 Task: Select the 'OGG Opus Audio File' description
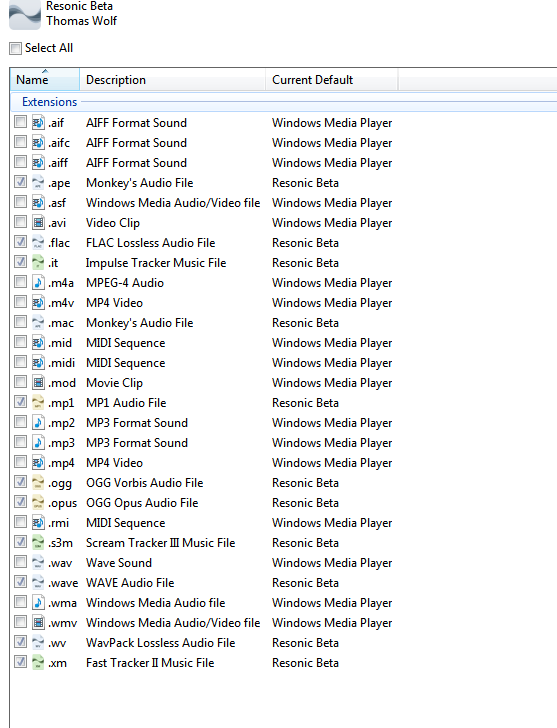(142, 503)
